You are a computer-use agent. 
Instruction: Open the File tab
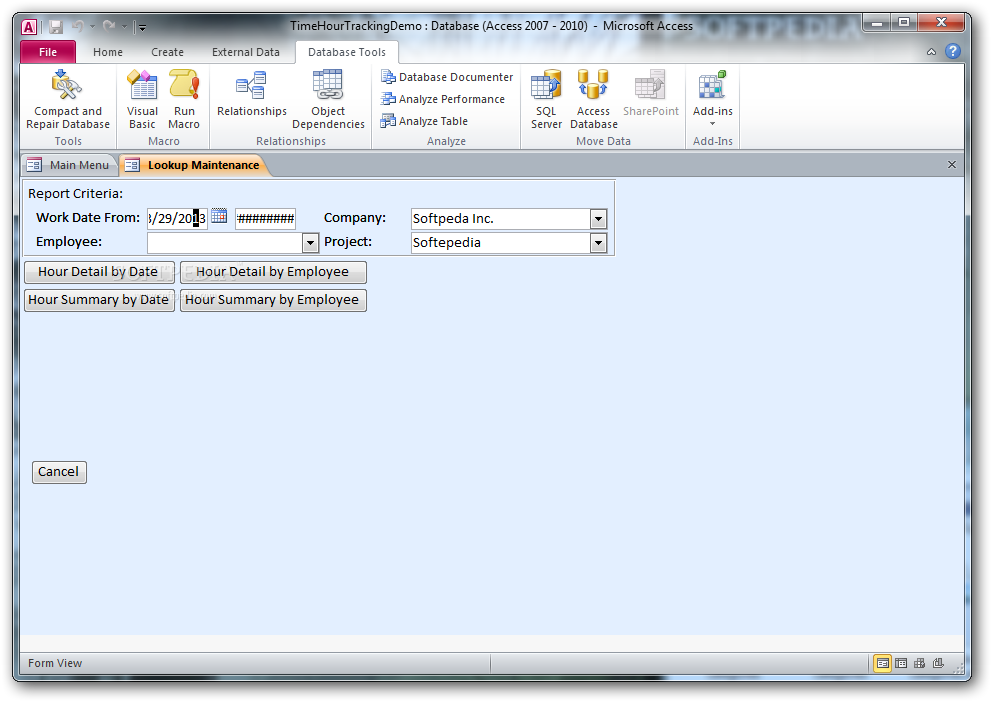pyautogui.click(x=48, y=52)
